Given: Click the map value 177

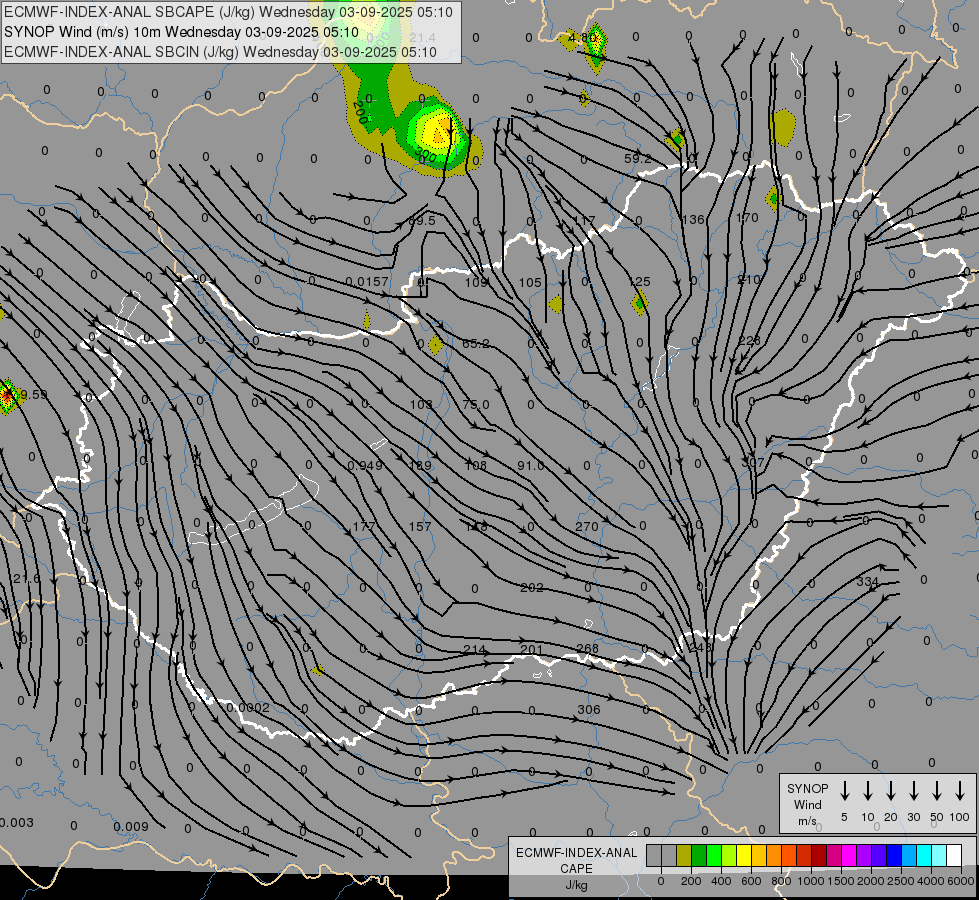Looking at the screenshot, I should pyautogui.click(x=364, y=527).
